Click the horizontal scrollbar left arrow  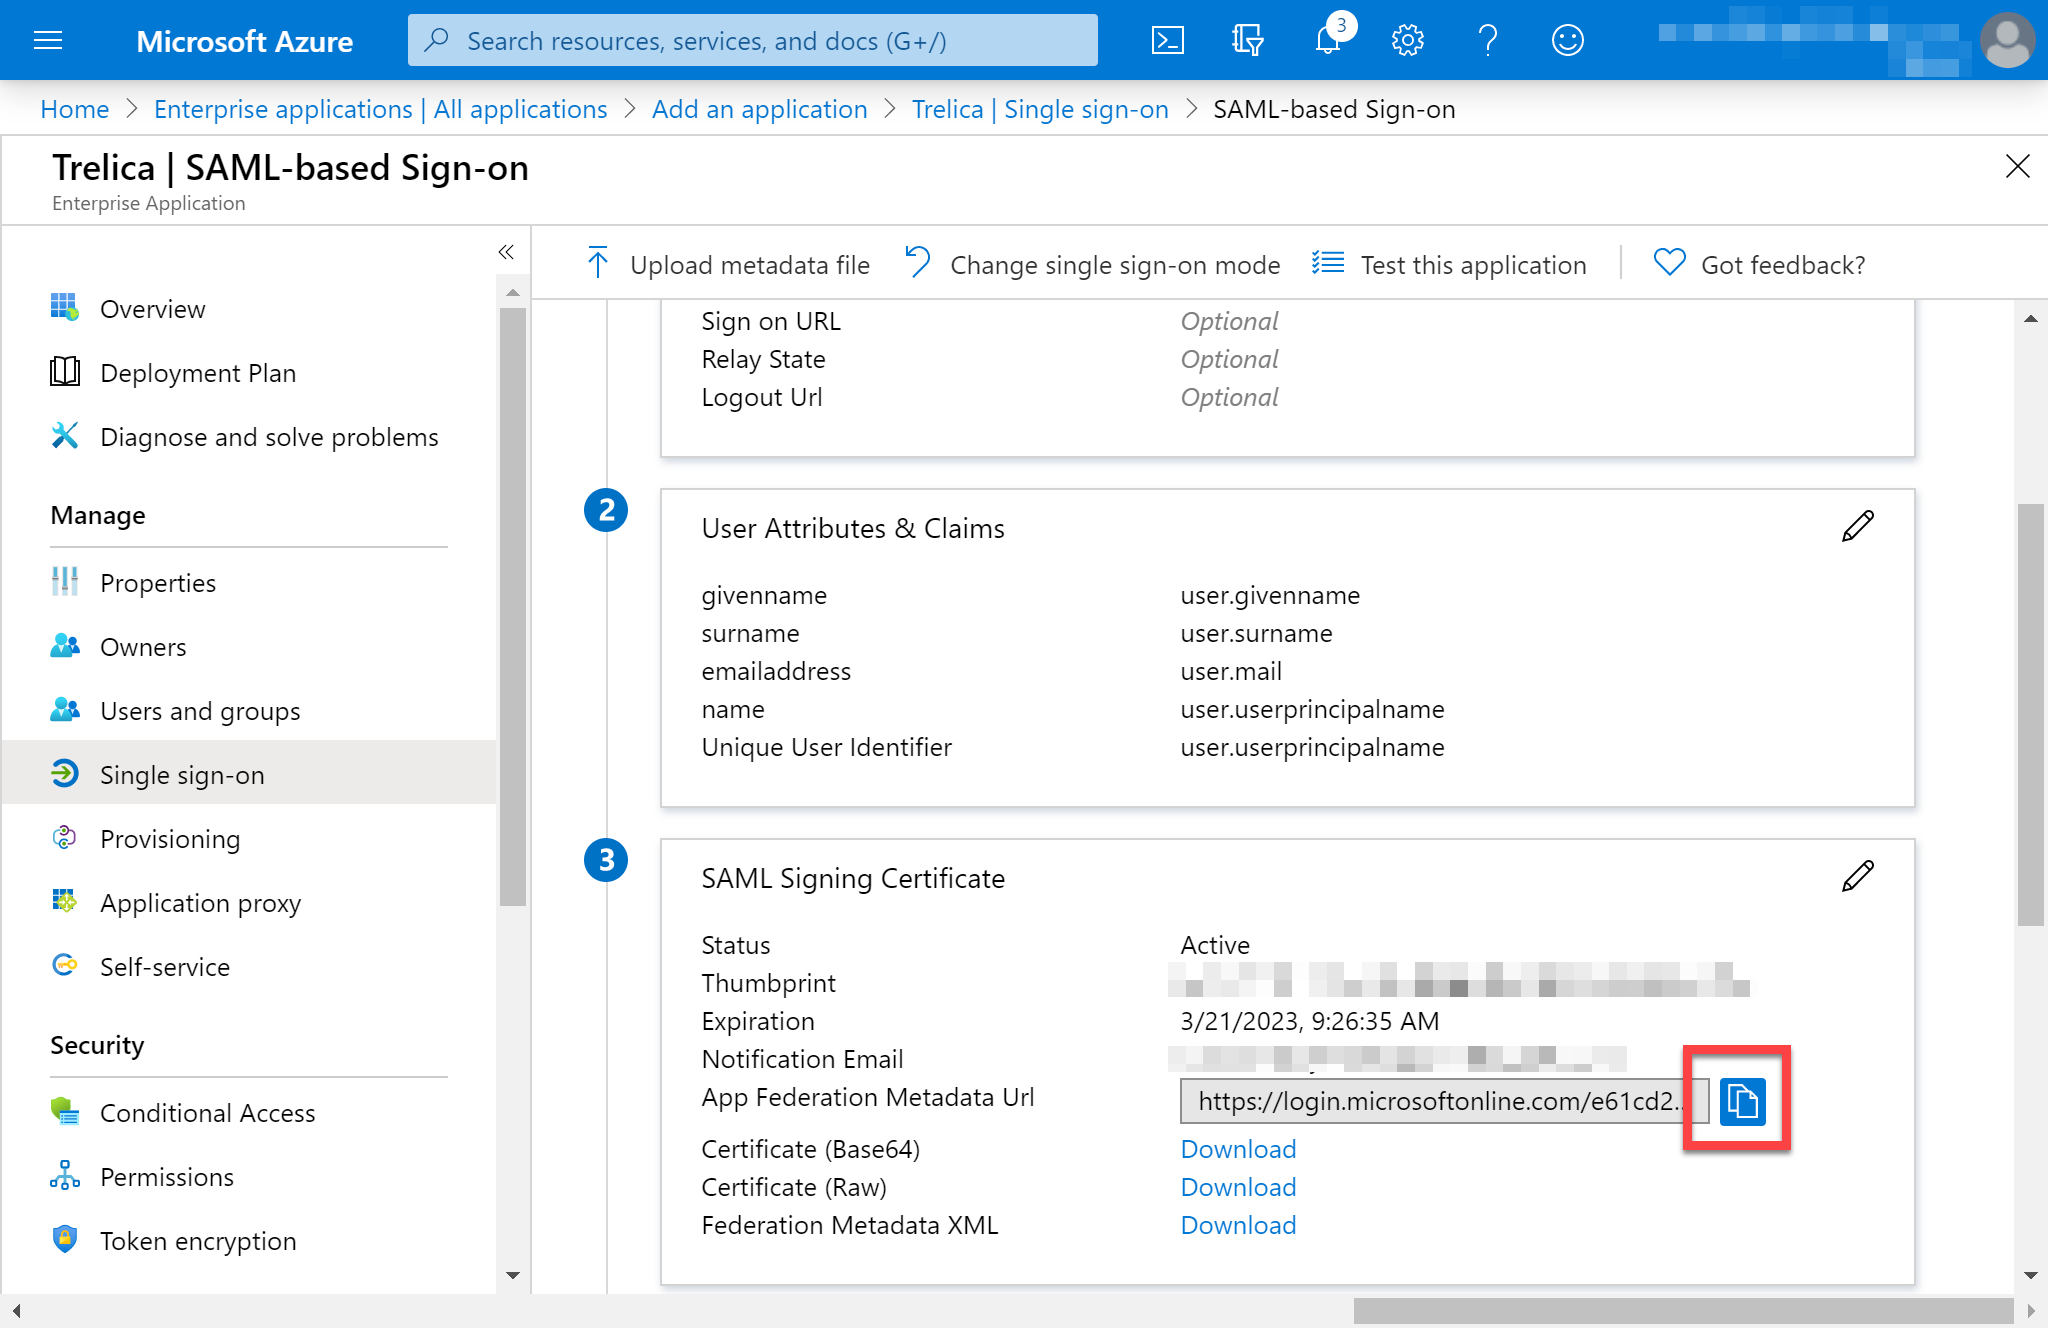(x=16, y=1311)
